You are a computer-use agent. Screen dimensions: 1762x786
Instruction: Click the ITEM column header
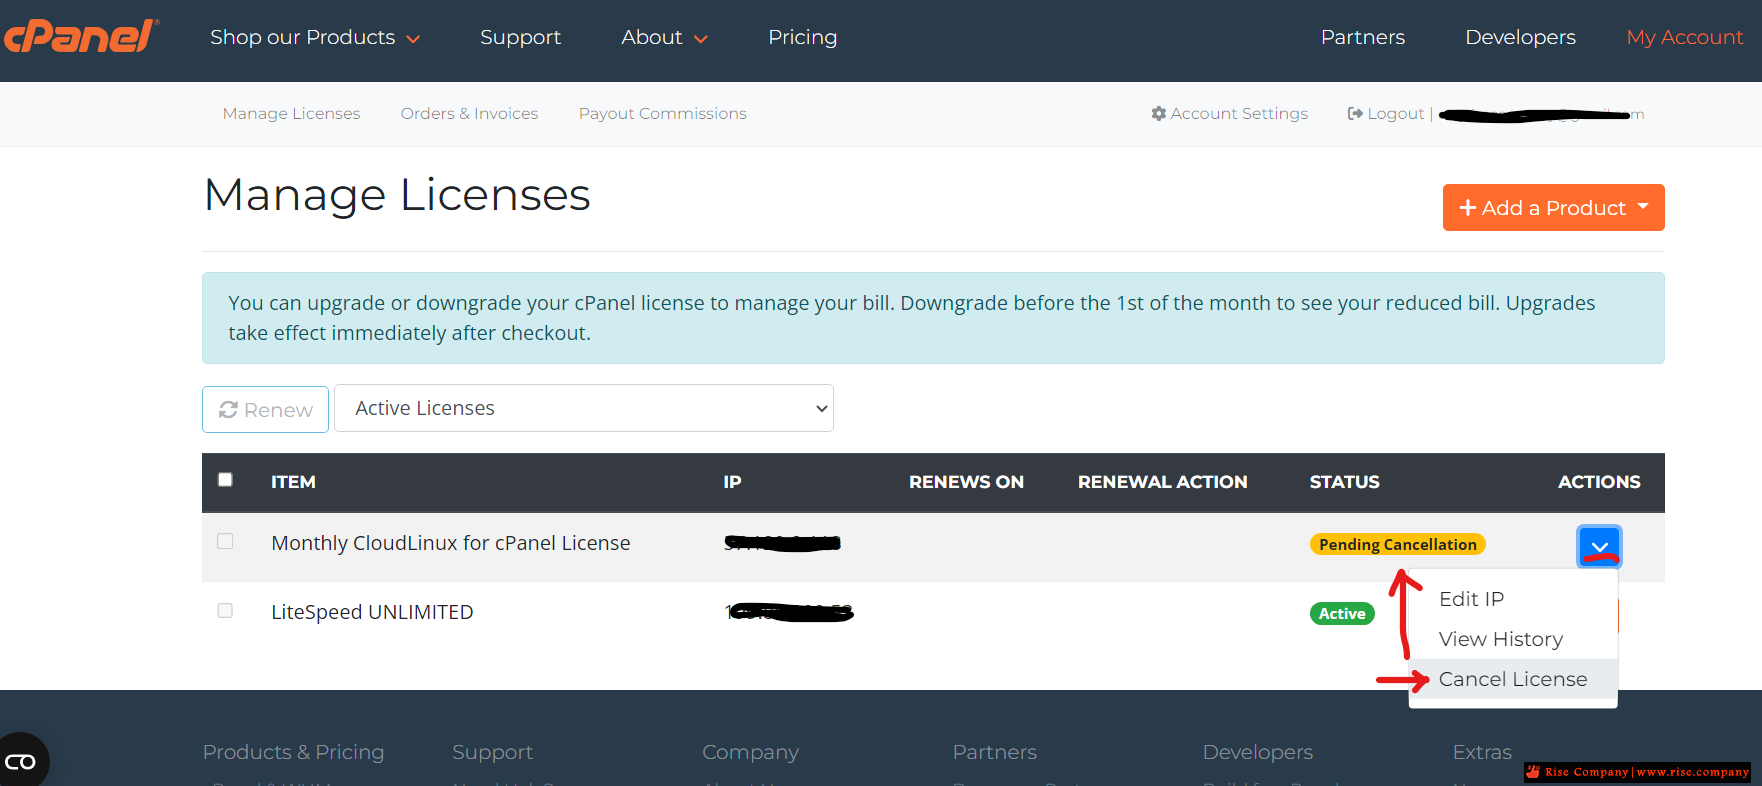293,482
